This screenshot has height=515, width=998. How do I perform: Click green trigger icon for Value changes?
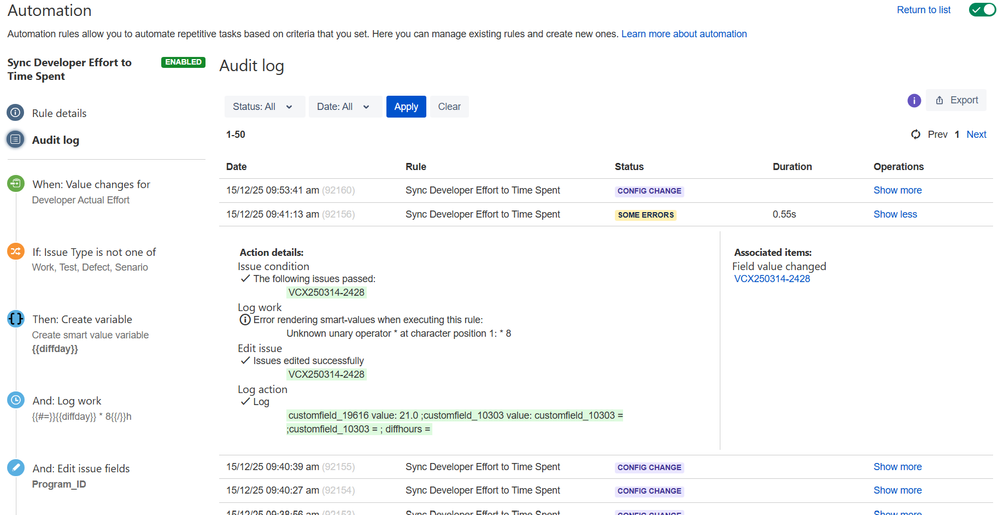coord(15,184)
